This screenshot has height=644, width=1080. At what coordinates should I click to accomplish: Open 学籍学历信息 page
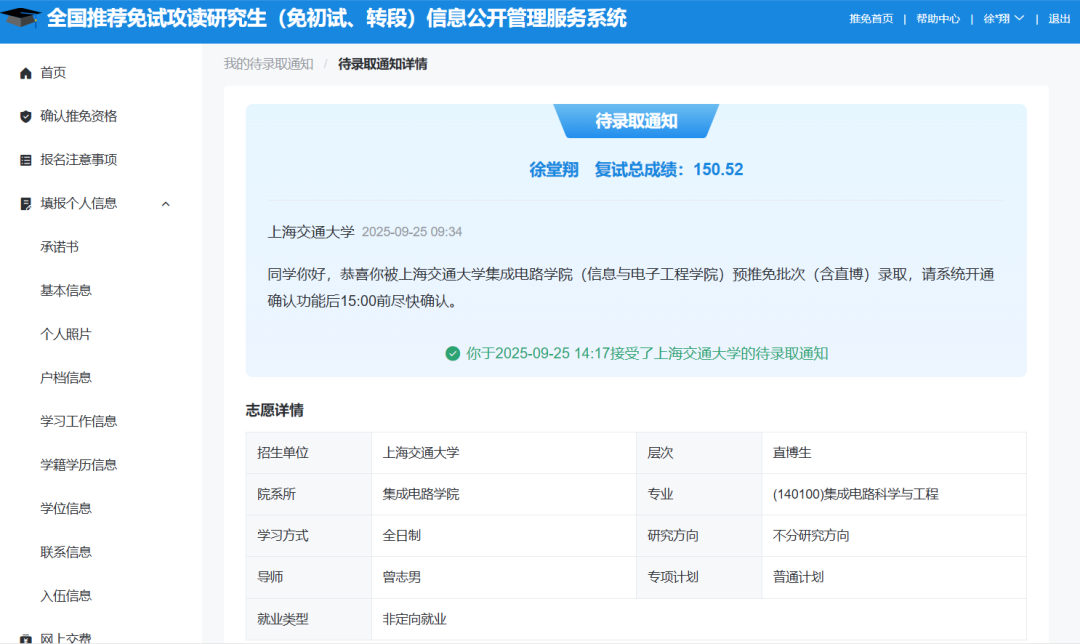[x=78, y=464]
